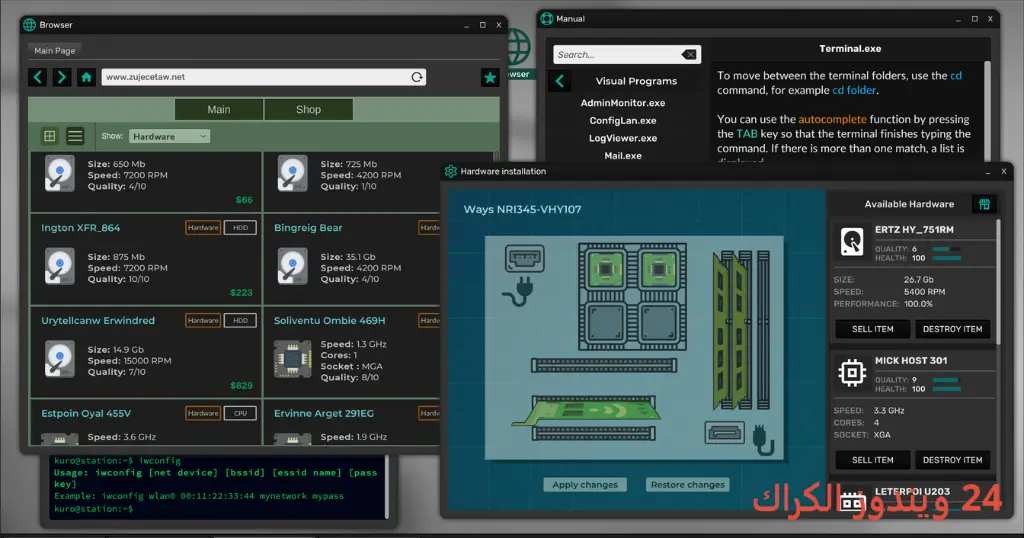Viewport: 1024px width, 538px height.
Task: Click the browser forward arrow icon
Action: click(x=62, y=77)
